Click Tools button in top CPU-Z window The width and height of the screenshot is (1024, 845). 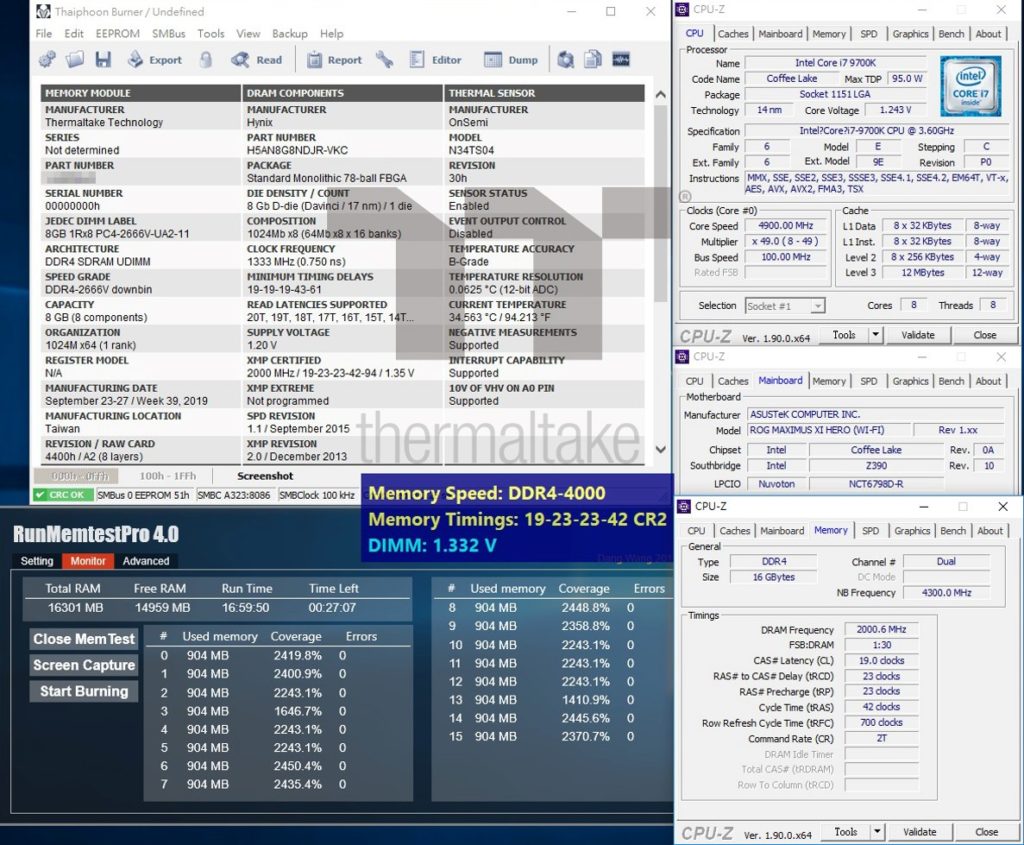pos(844,335)
